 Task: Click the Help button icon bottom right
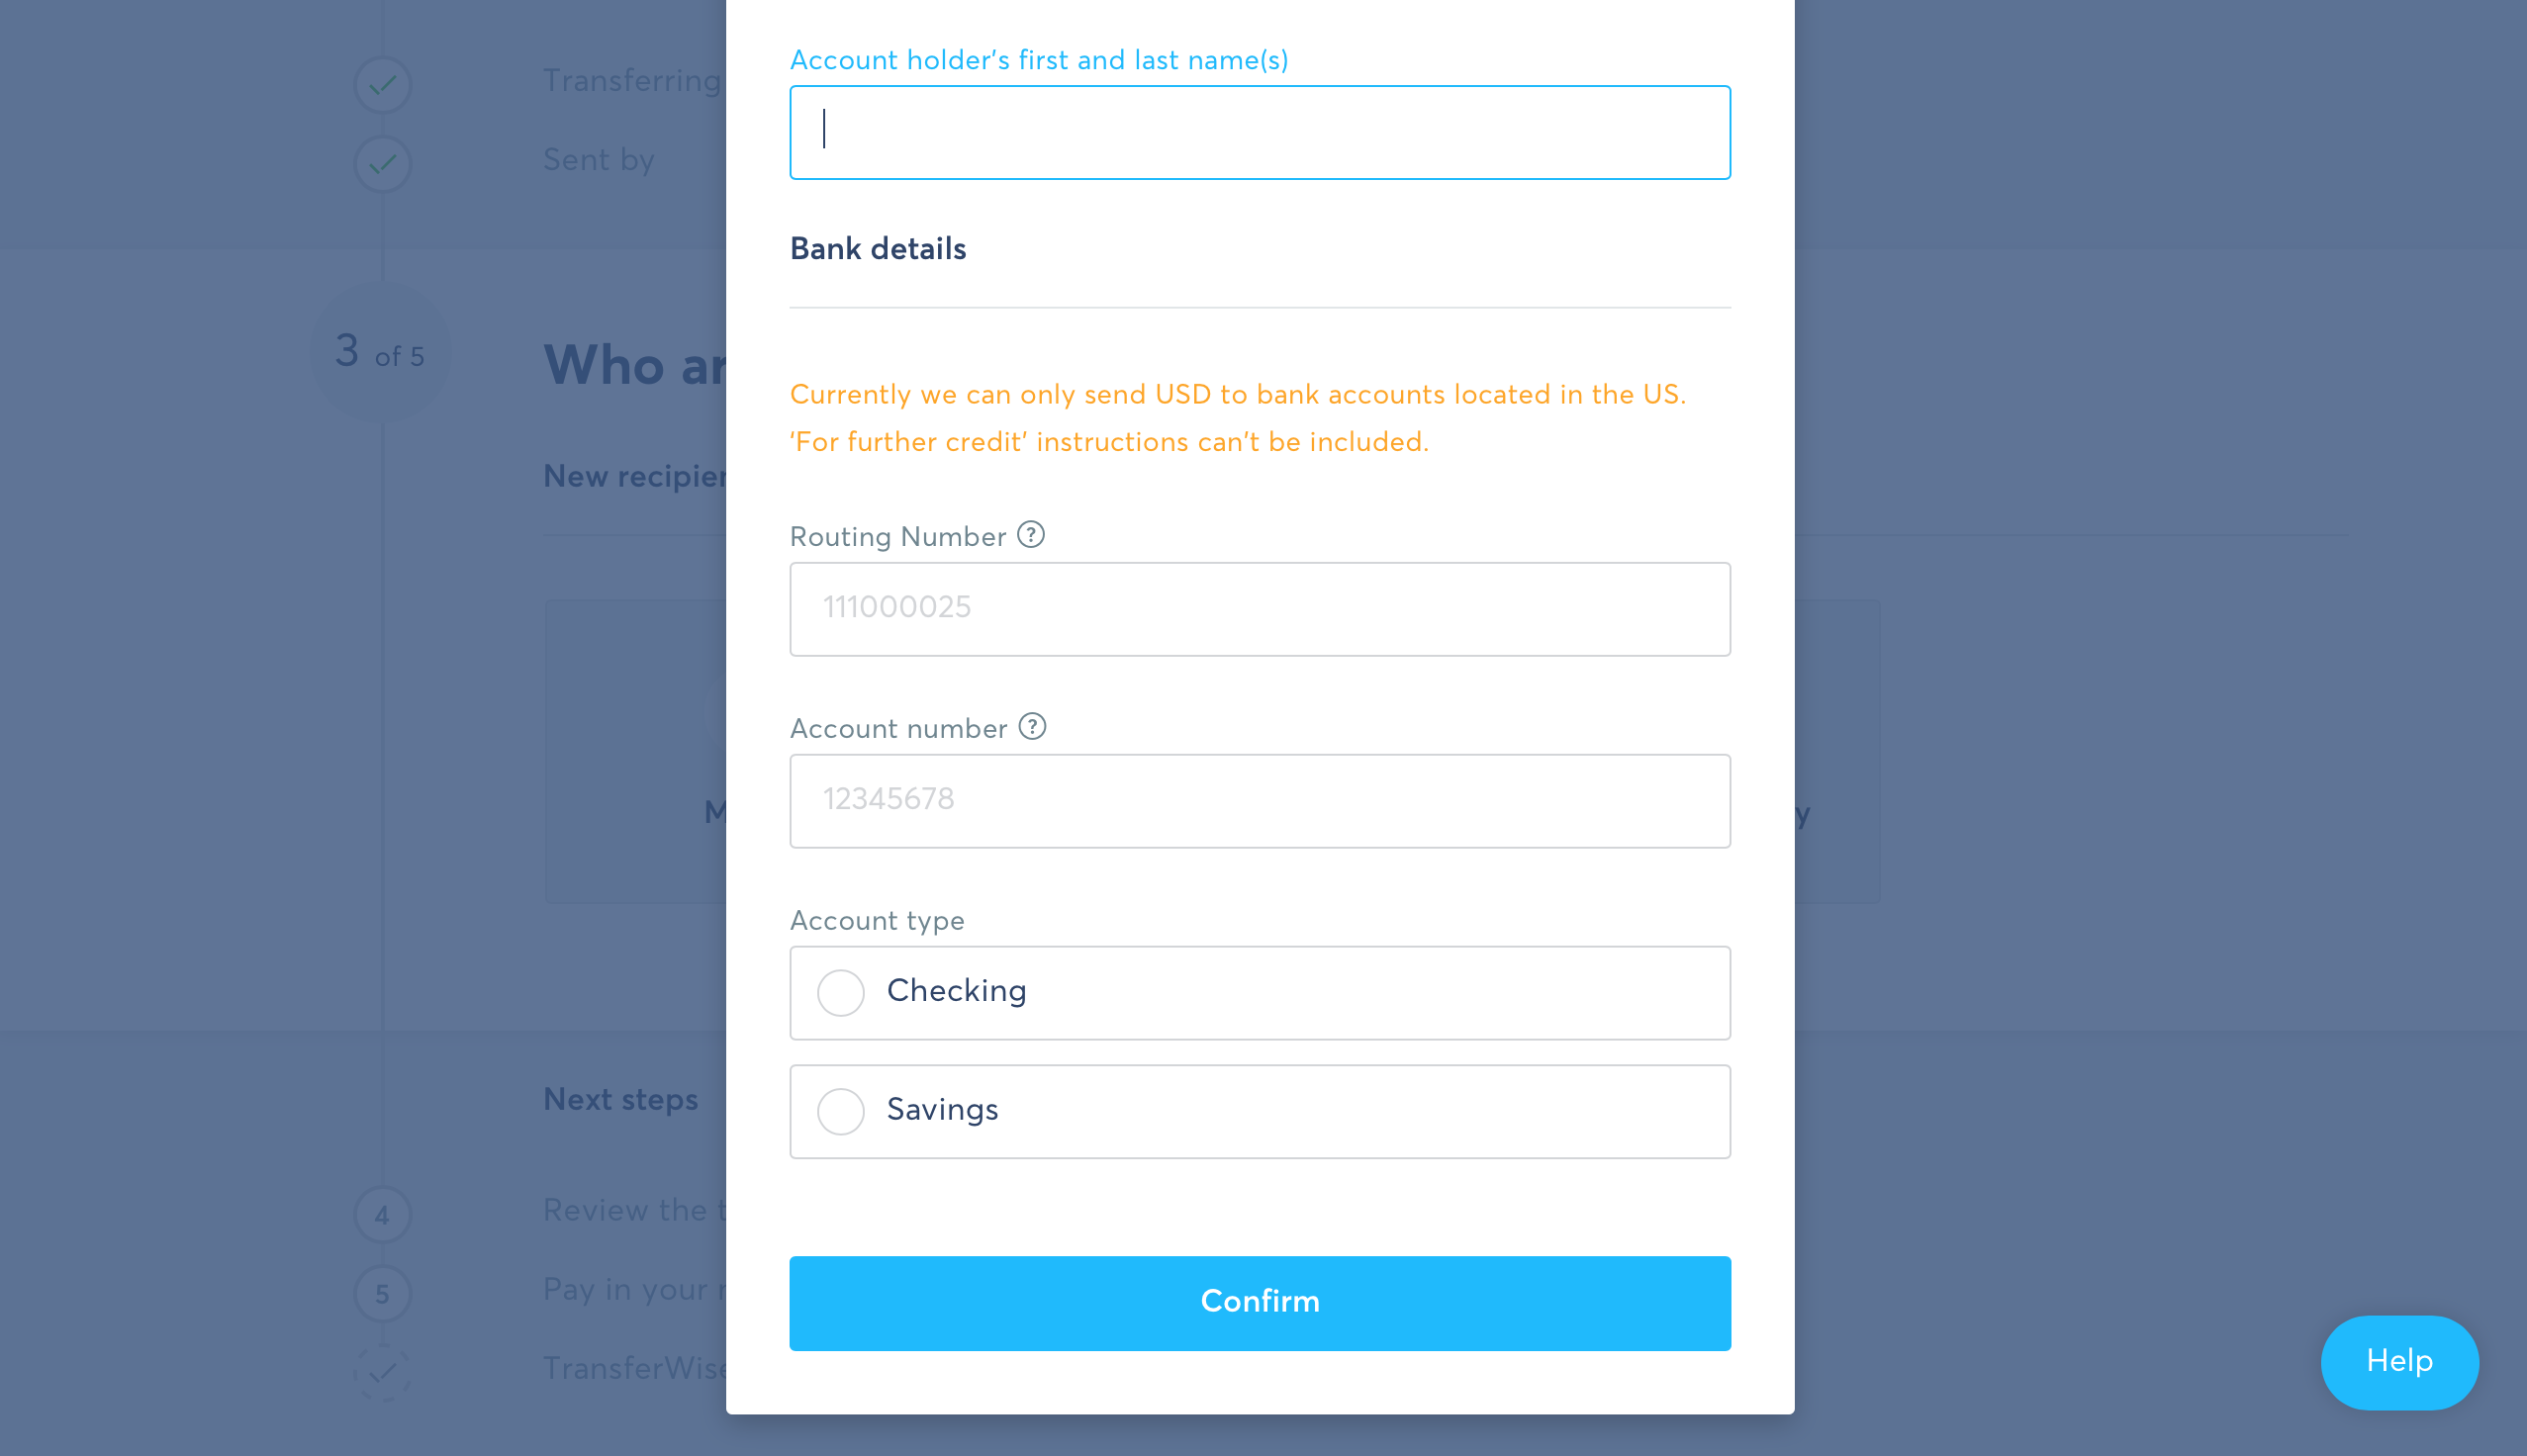click(x=2400, y=1362)
